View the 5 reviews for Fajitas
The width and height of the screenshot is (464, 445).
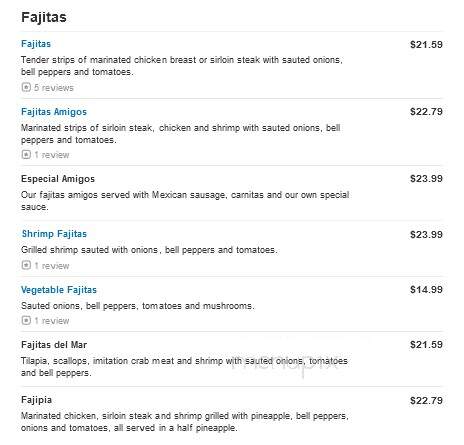[54, 88]
